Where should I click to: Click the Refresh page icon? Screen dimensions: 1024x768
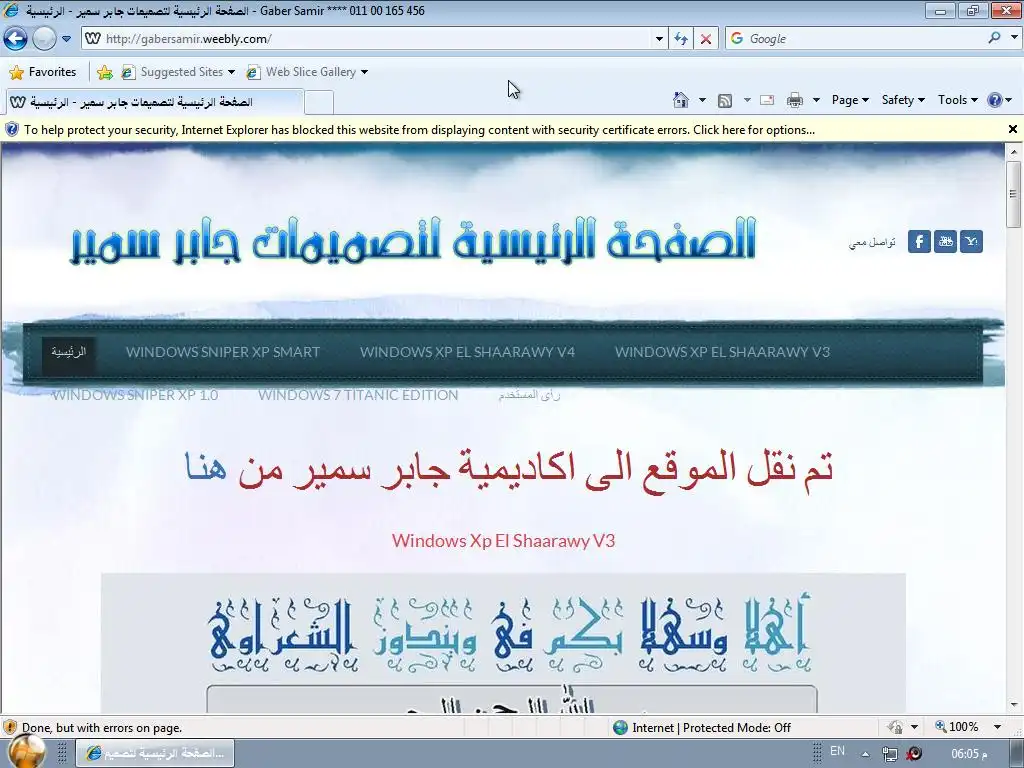point(681,39)
